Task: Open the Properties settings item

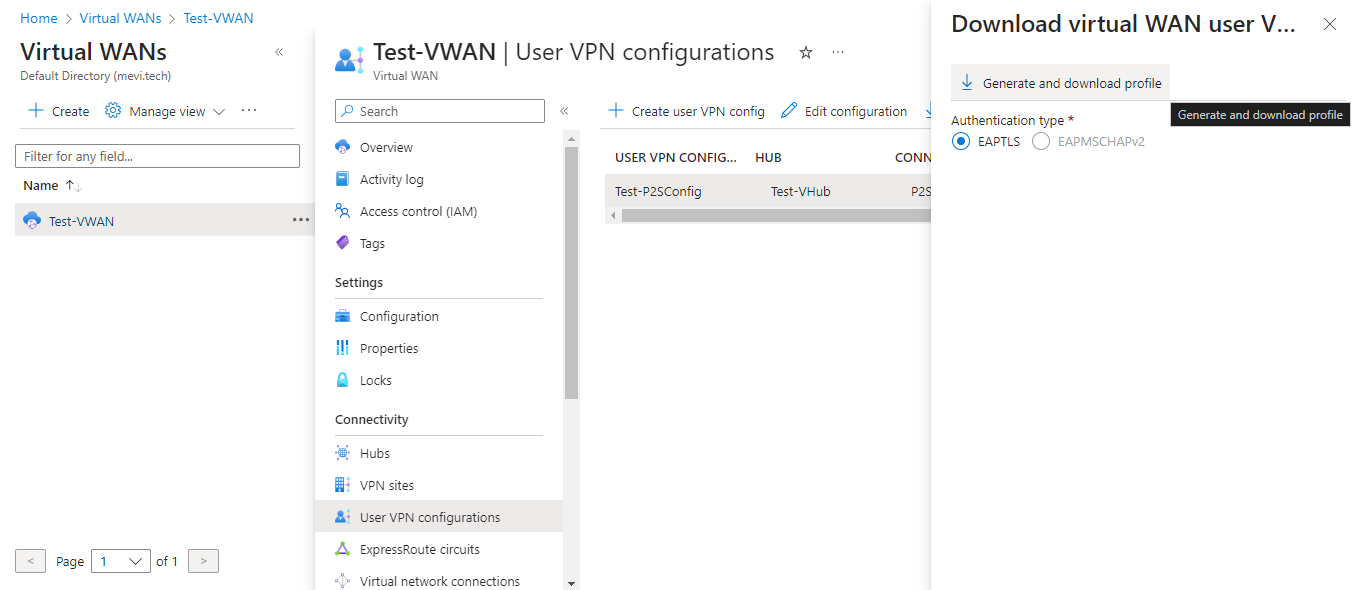Action: [389, 348]
